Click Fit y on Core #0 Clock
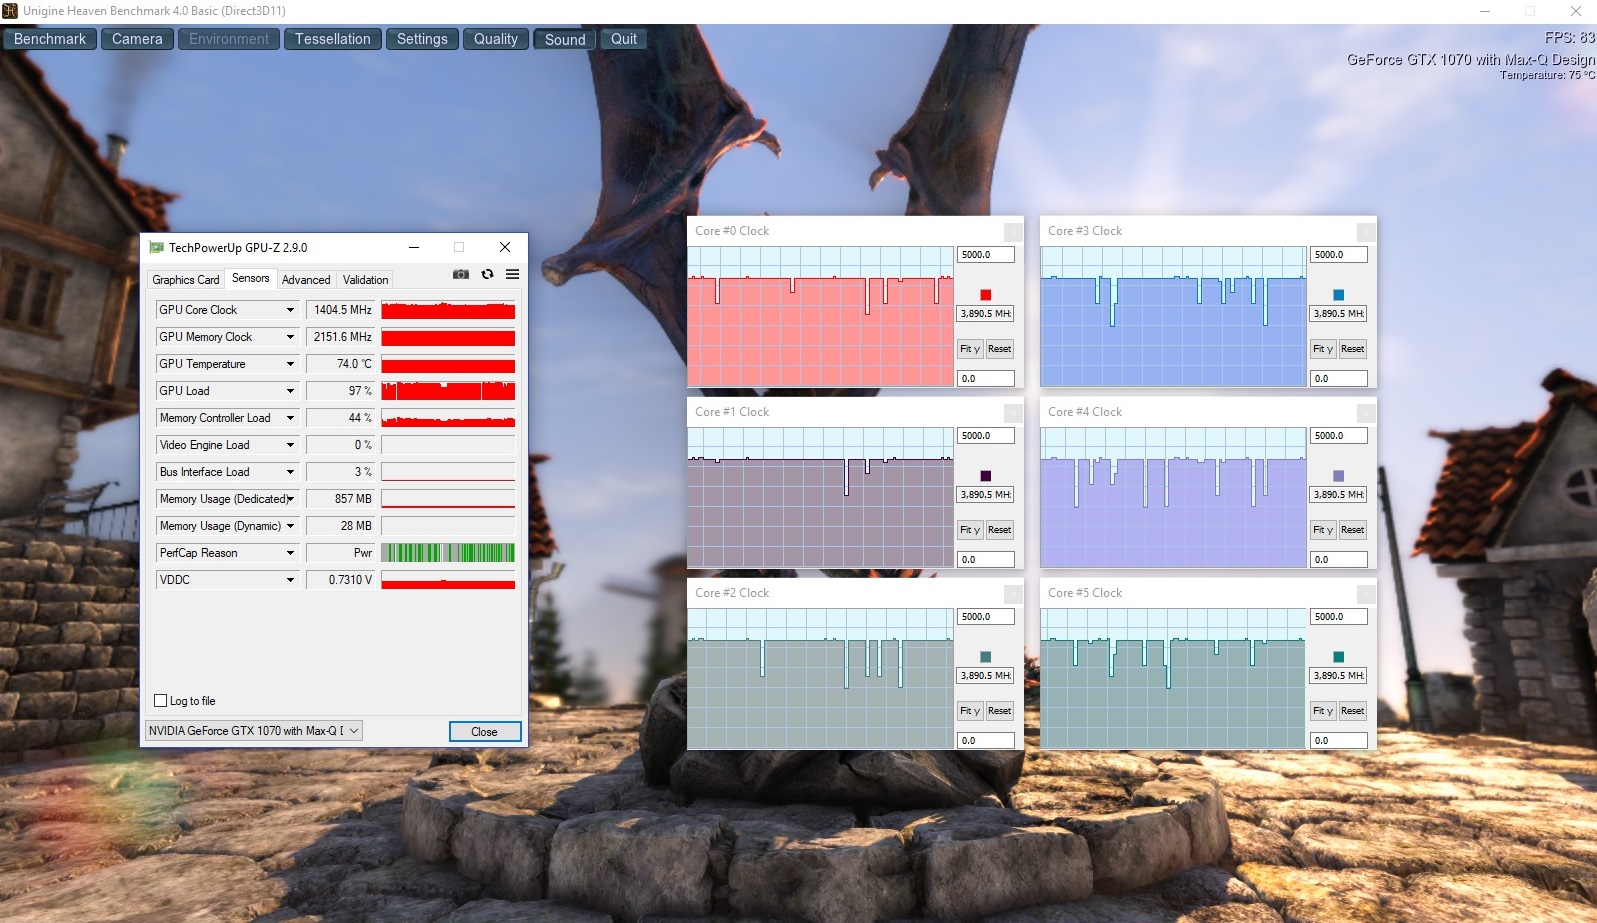This screenshot has height=923, width=1597. [970, 349]
